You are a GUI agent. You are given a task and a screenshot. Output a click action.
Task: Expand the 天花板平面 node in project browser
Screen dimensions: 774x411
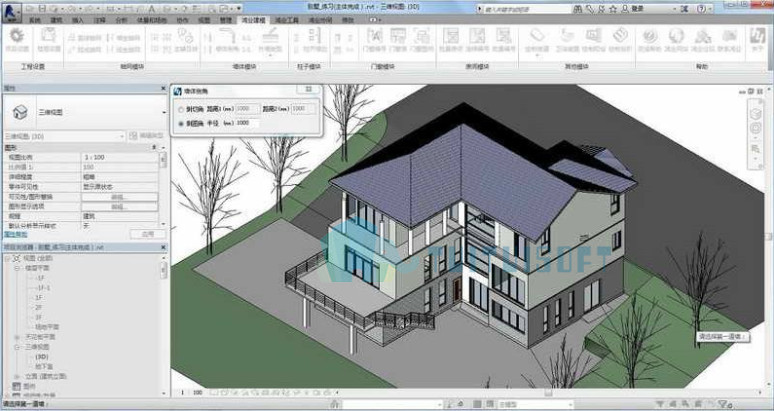16,337
